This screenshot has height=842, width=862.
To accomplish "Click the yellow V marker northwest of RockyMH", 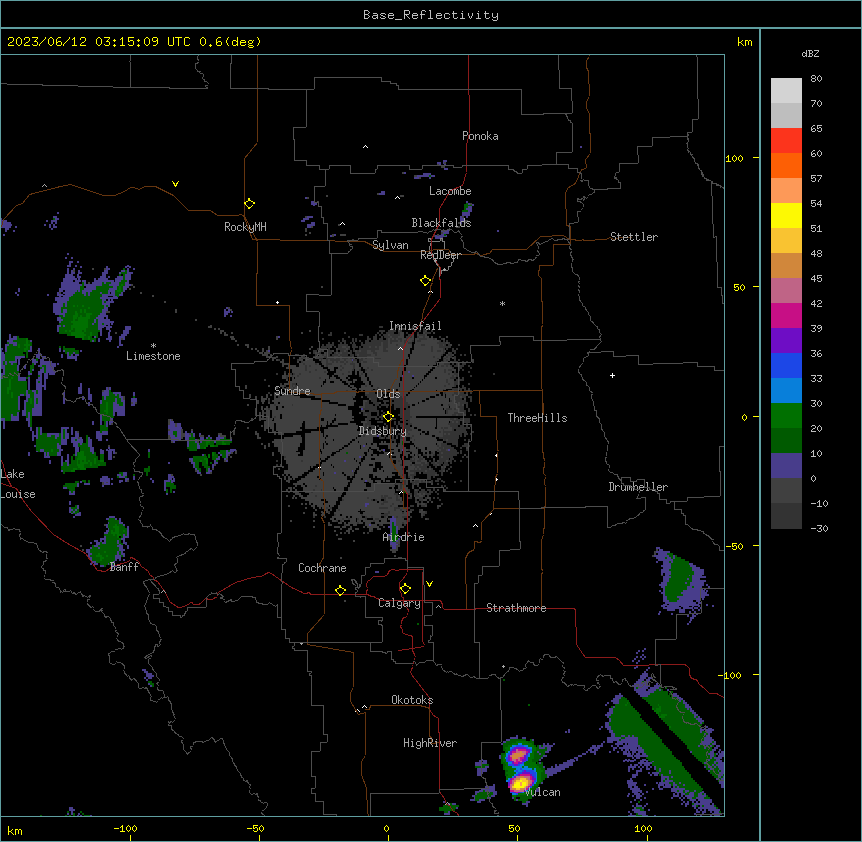I will (x=175, y=184).
